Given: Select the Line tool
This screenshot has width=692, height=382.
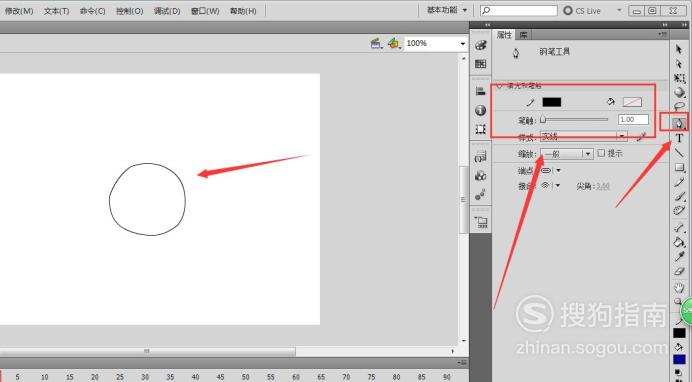Looking at the screenshot, I should (679, 153).
